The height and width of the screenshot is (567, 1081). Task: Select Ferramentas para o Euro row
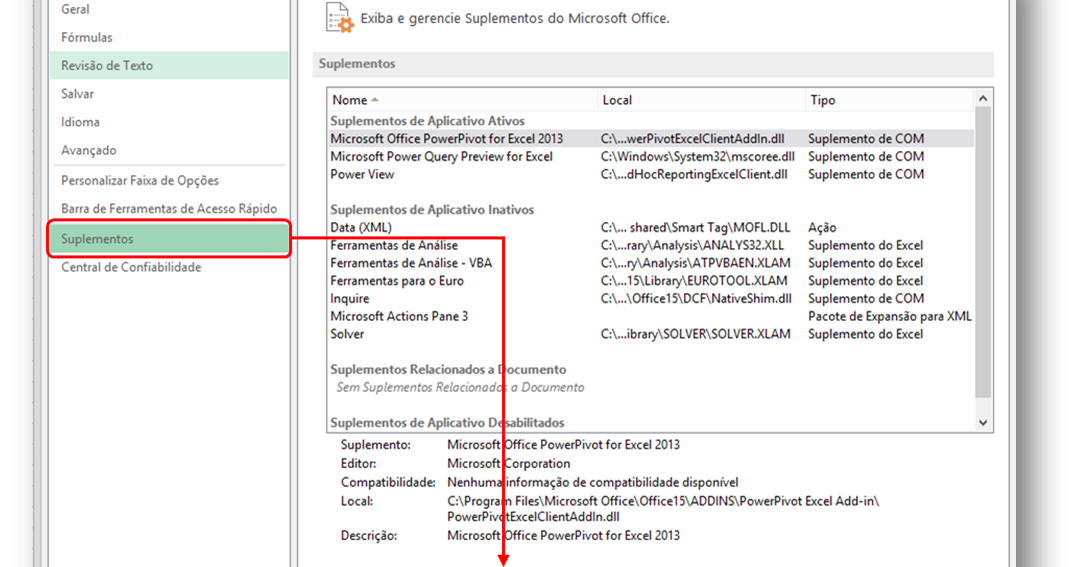coord(651,281)
